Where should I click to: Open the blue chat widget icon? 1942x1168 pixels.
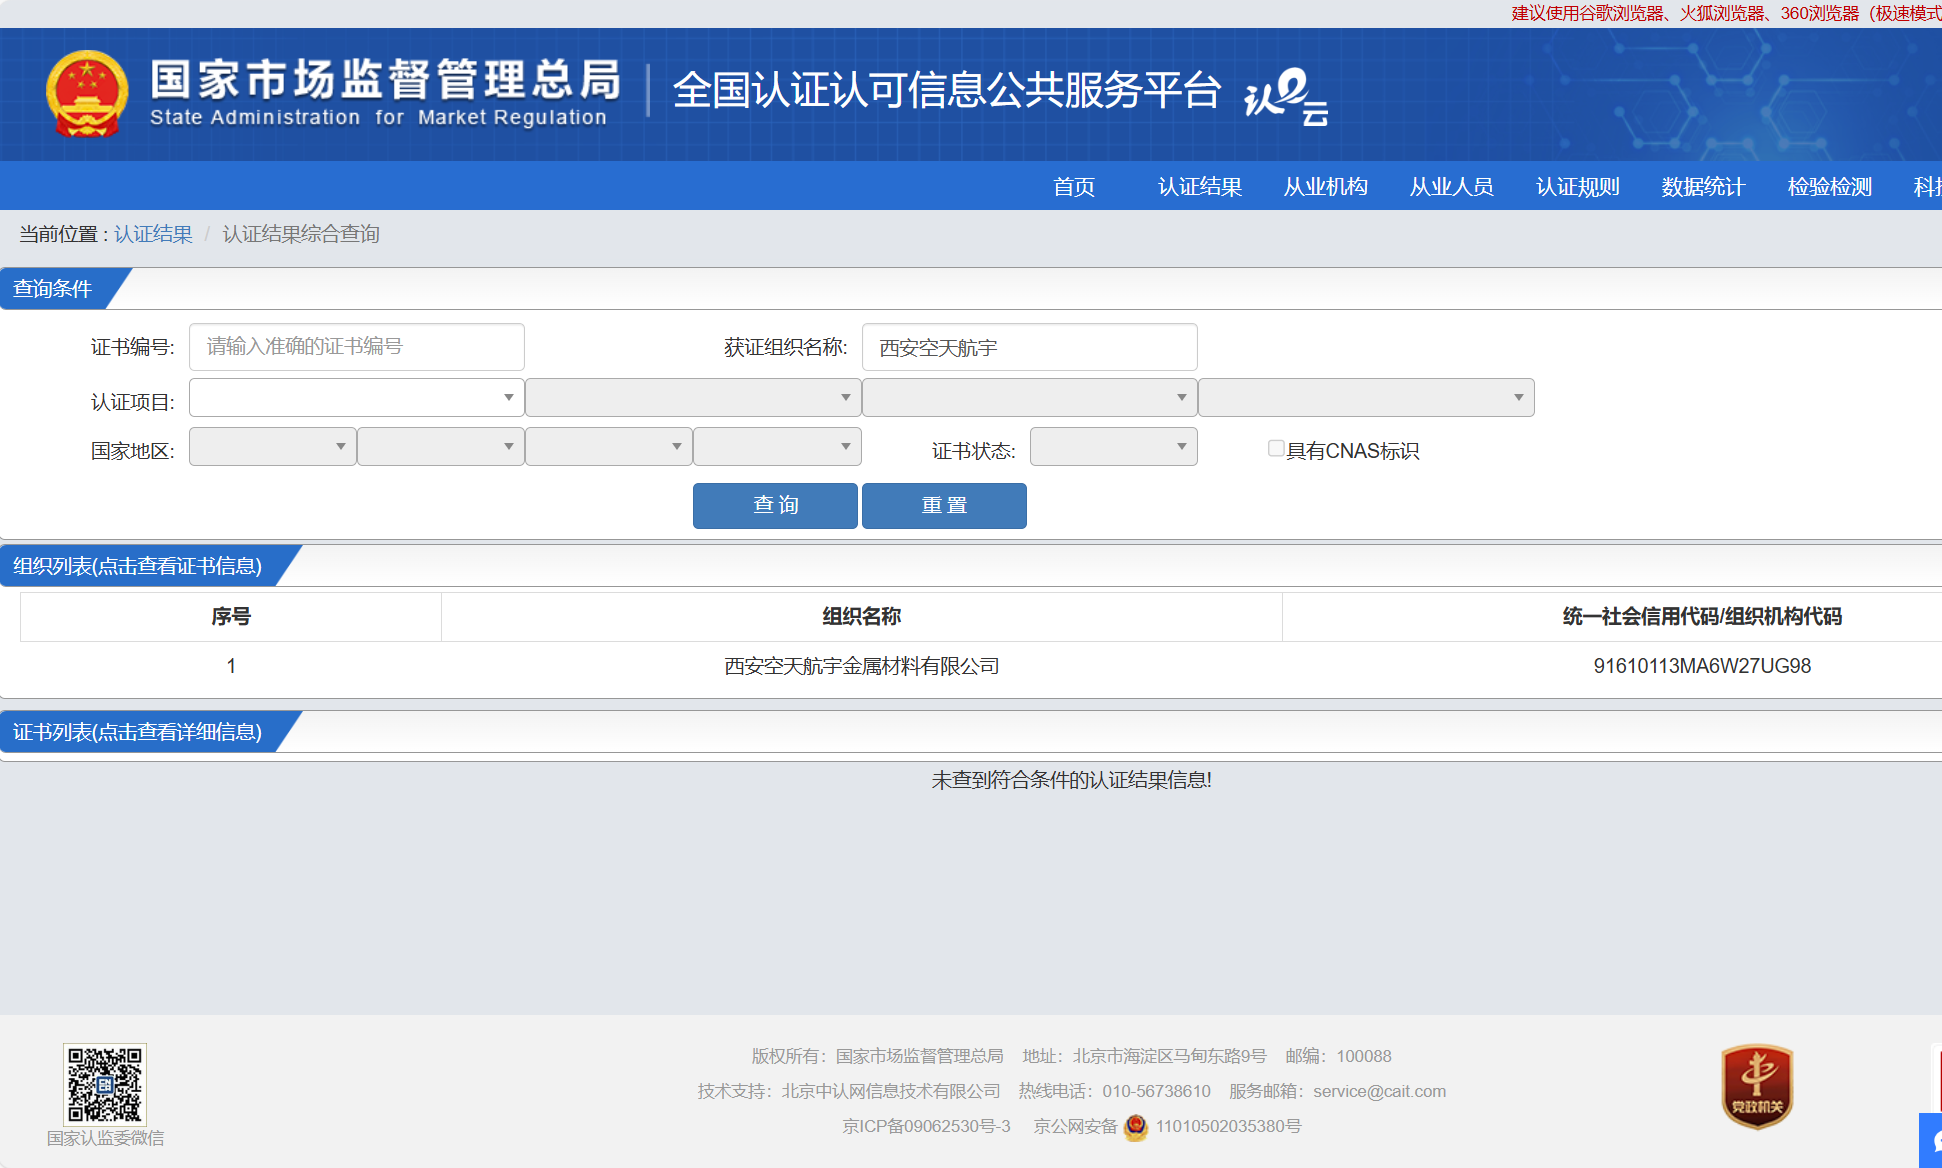pos(1932,1140)
